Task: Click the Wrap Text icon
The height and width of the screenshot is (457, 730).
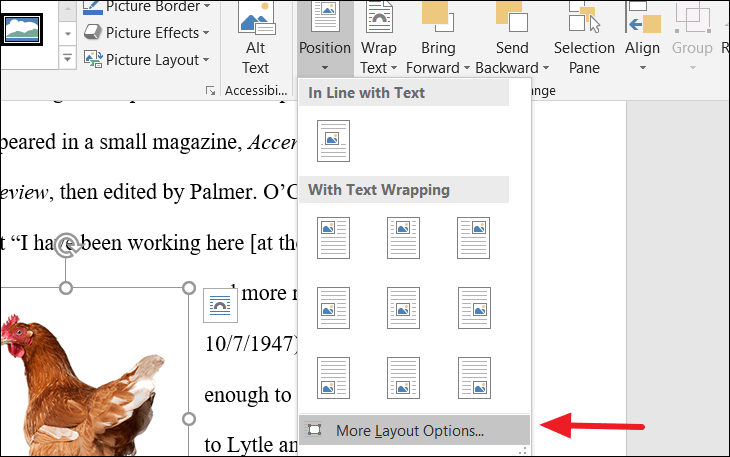Action: click(x=379, y=17)
